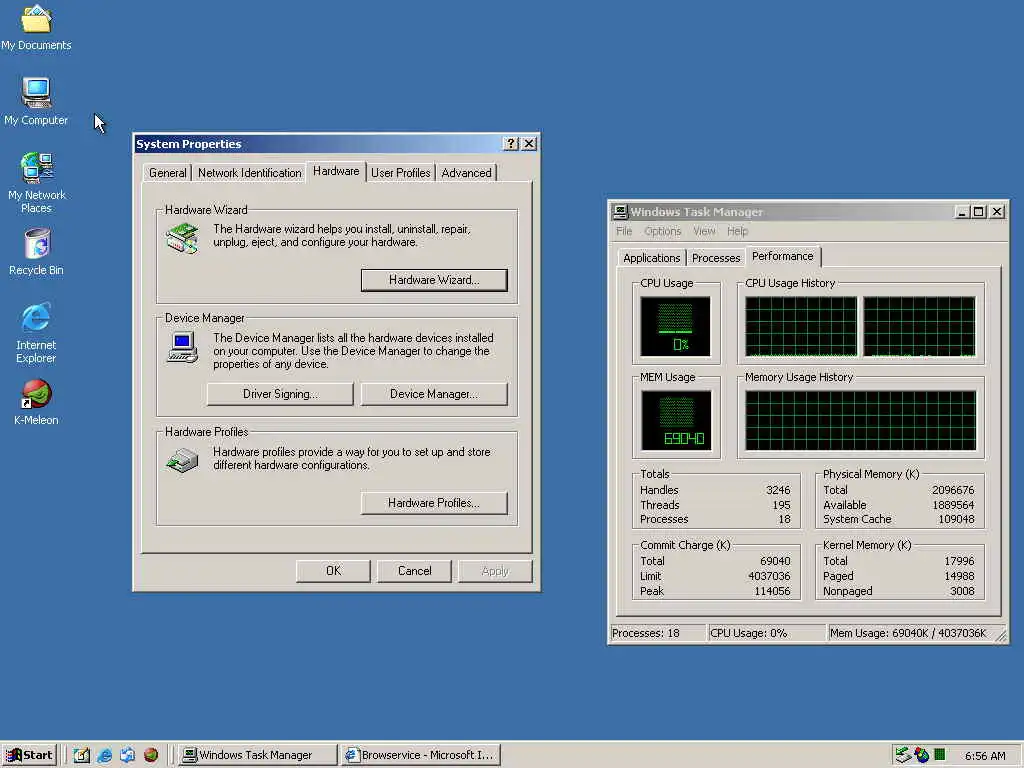1024x768 pixels.
Task: Click the second CPU Usage History graph
Action: [x=919, y=327]
